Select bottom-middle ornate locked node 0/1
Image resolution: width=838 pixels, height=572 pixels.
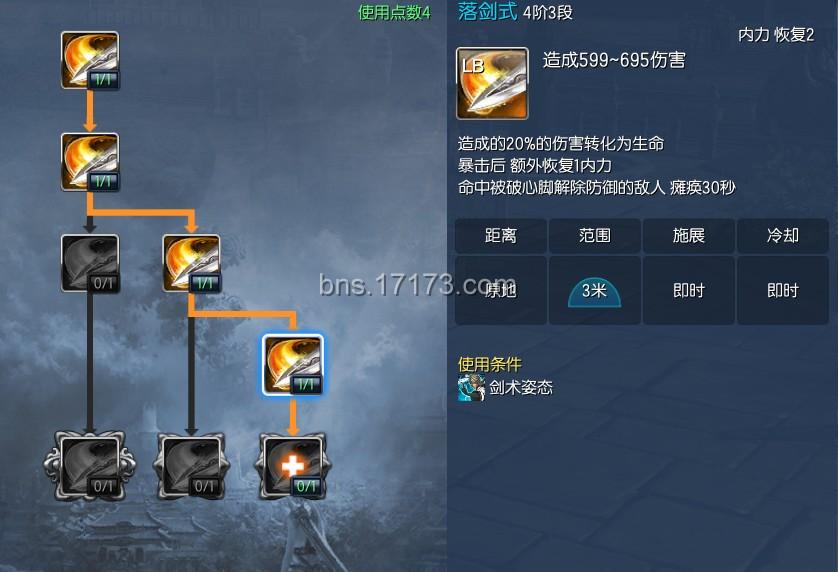[191, 466]
